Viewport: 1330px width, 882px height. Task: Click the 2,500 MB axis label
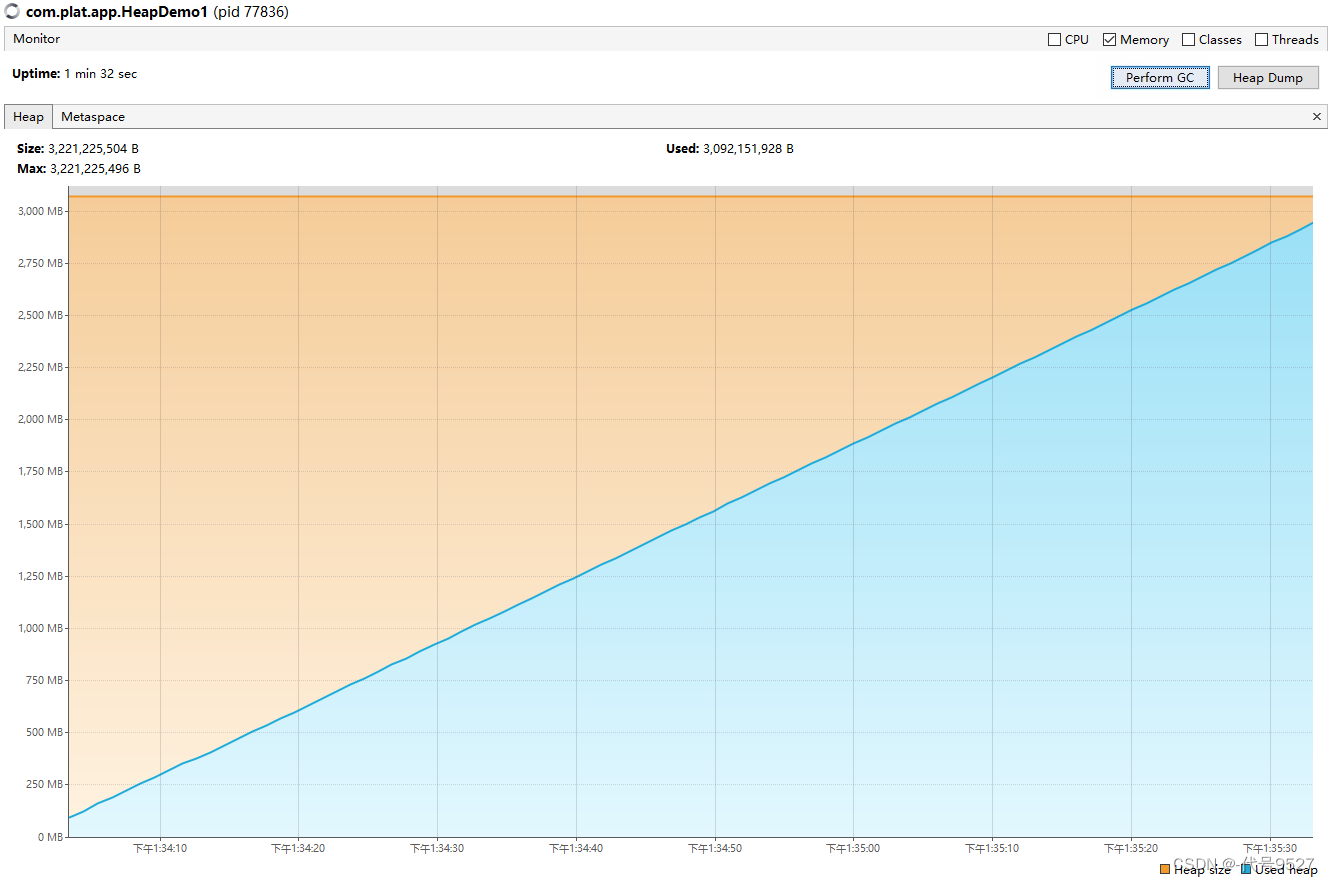click(41, 315)
